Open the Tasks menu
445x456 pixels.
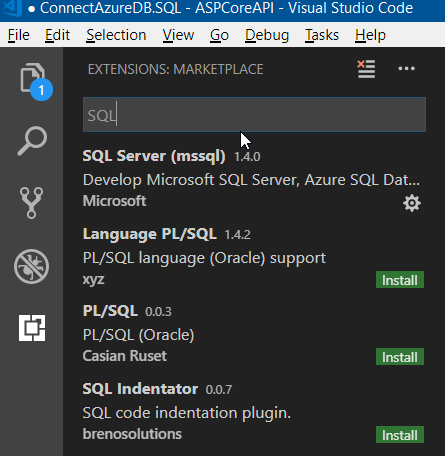point(322,35)
